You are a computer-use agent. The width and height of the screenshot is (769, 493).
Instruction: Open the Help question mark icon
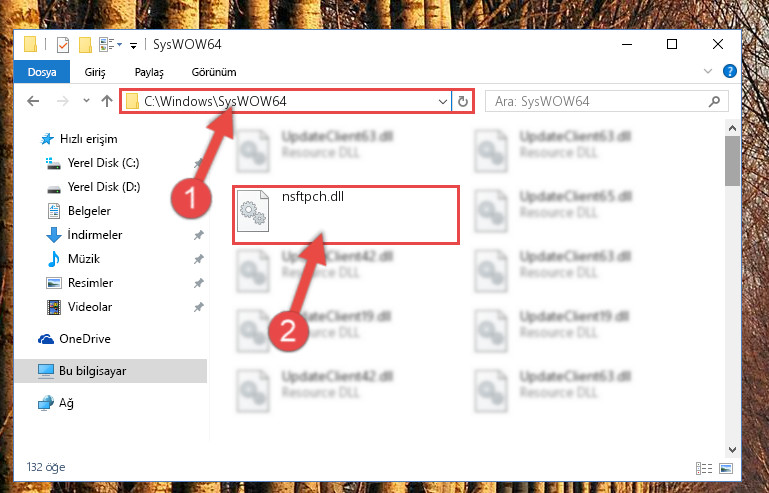tap(729, 72)
